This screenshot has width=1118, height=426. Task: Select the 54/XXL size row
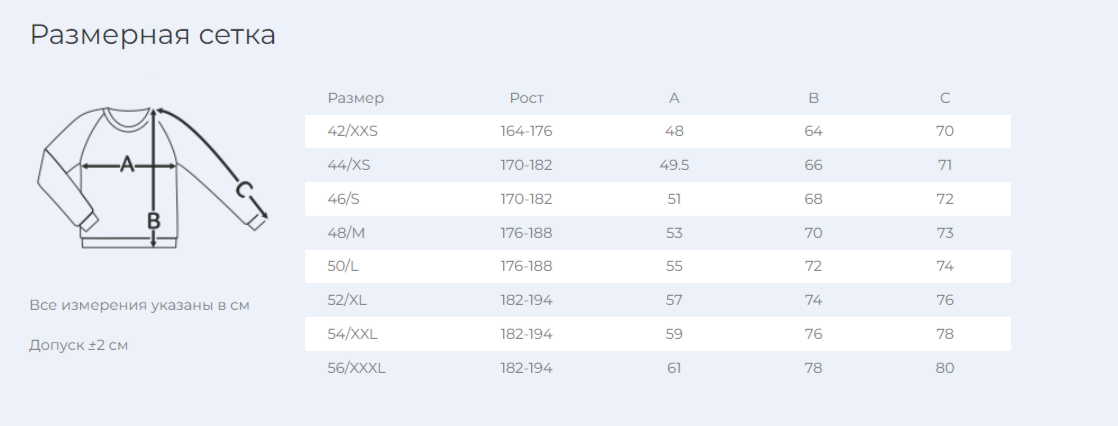click(x=657, y=334)
